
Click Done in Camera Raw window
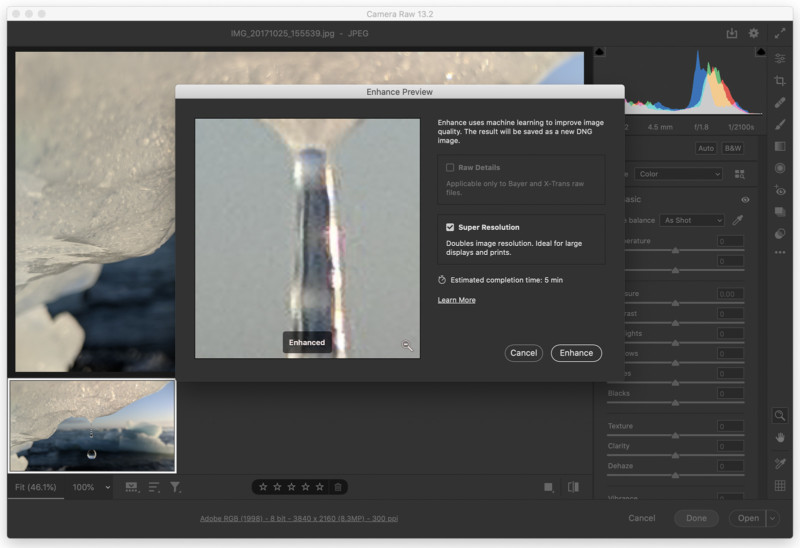pos(696,518)
